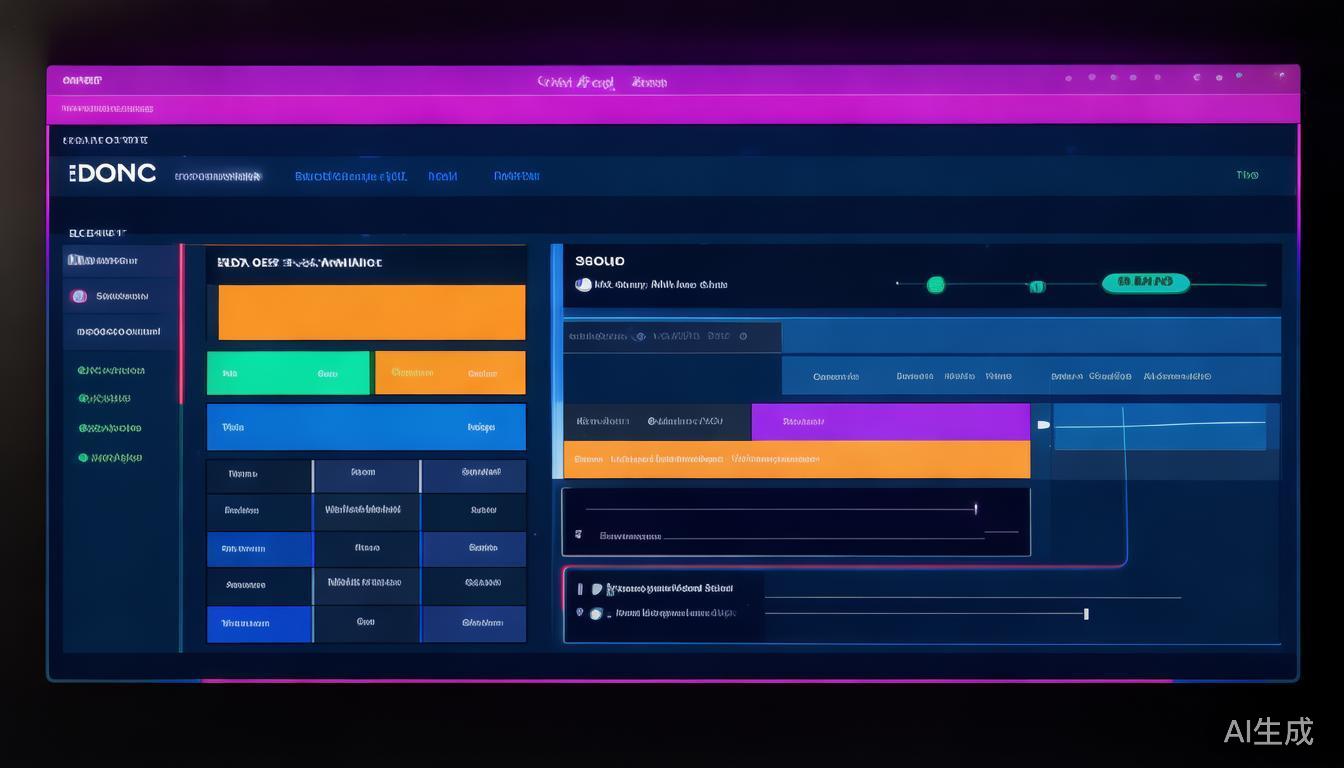
Task: Open the first blue navigation tab beside DONC
Action: point(350,176)
